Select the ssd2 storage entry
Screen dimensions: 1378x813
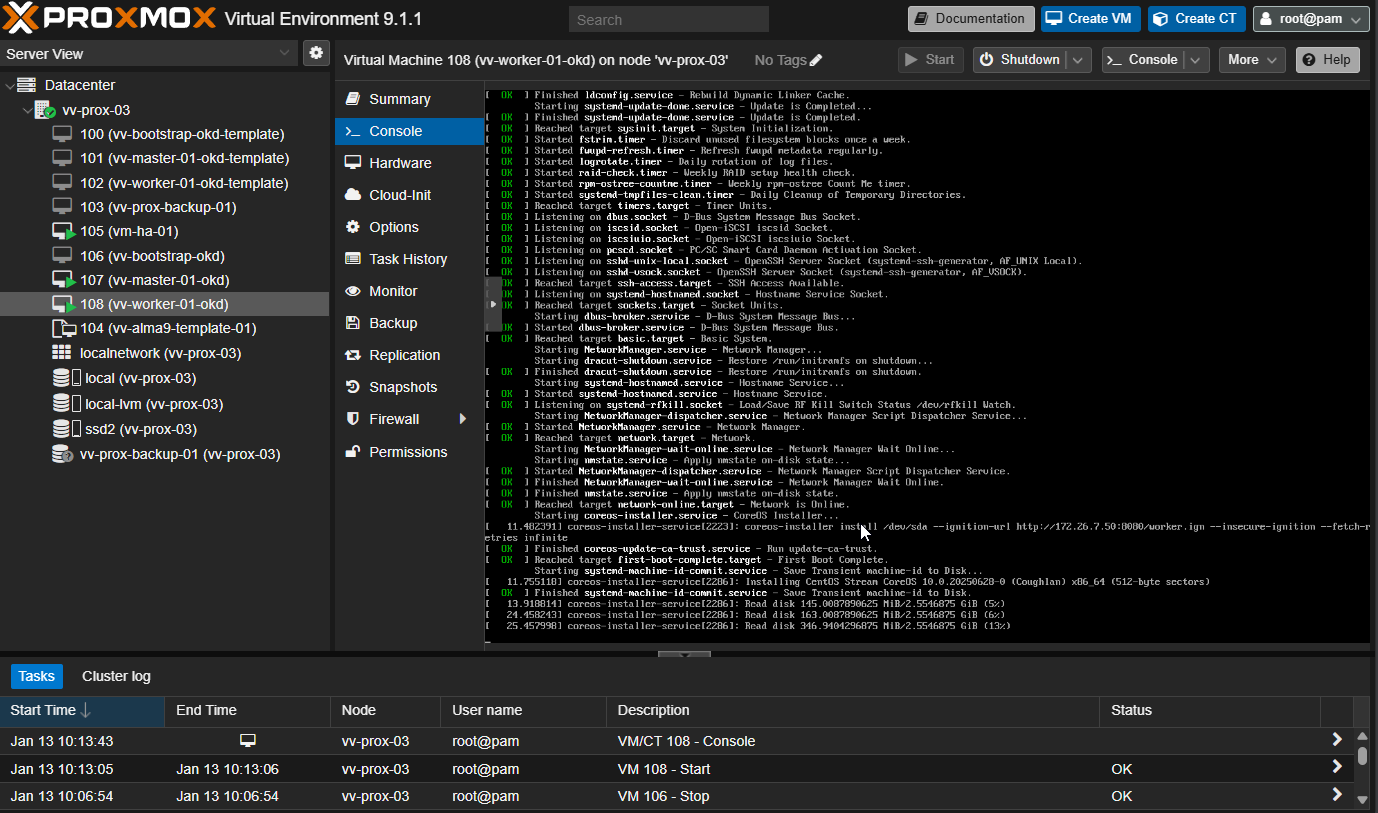point(140,429)
